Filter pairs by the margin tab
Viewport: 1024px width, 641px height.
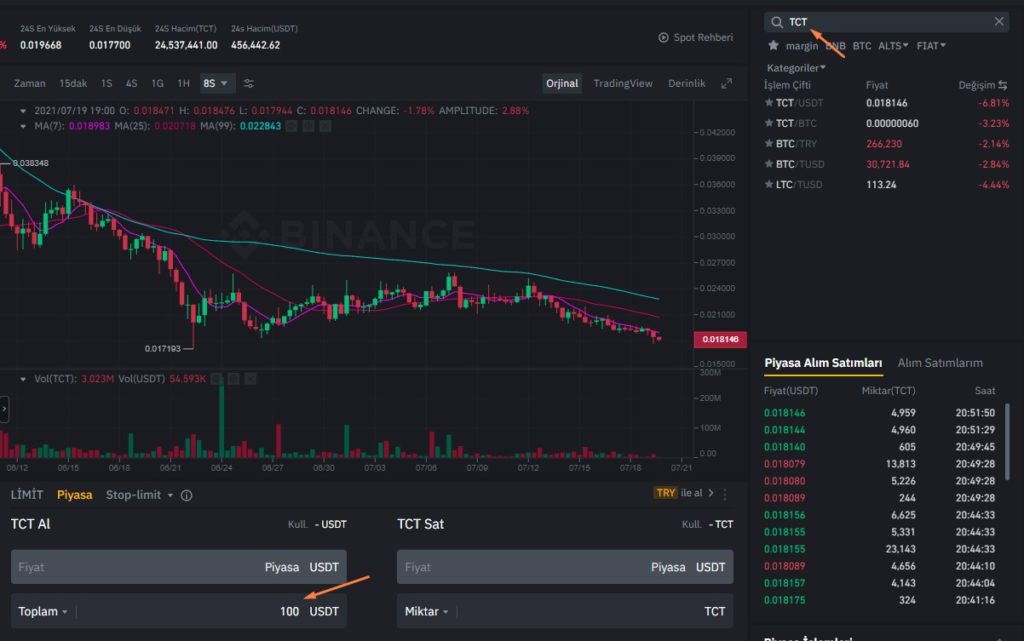[x=802, y=46]
